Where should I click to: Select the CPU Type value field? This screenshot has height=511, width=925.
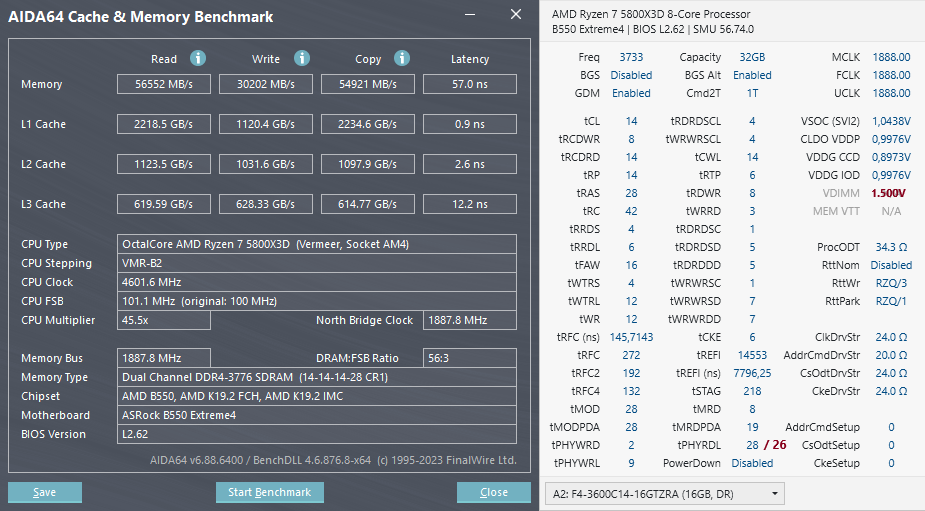tap(317, 244)
